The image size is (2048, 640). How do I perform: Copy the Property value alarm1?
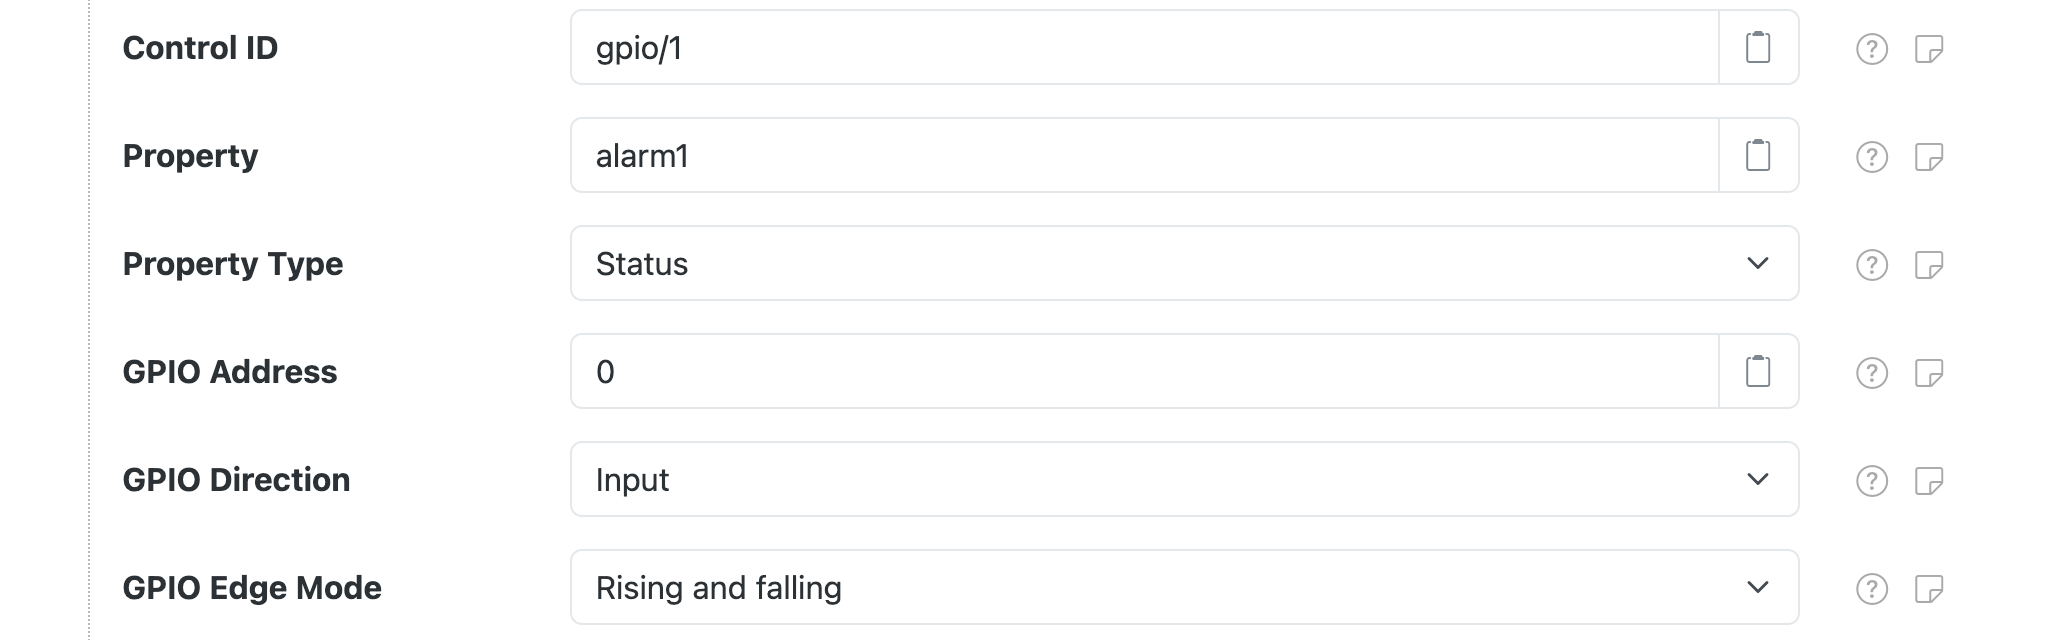click(1758, 155)
